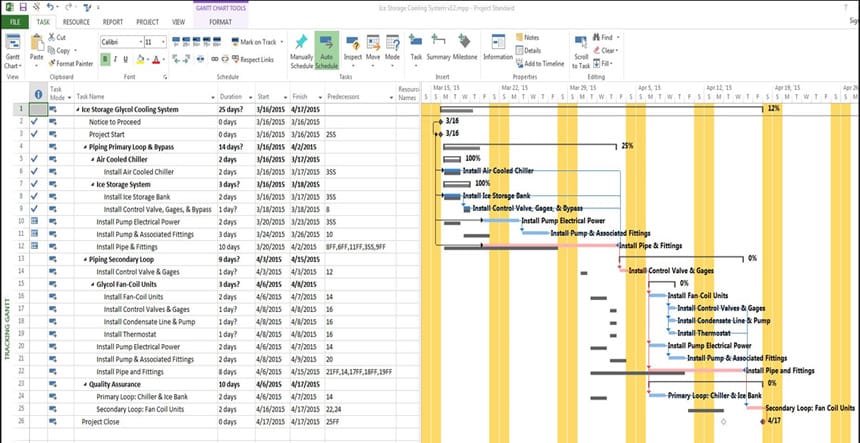Switch to the RESOURCE tab
Screen dimensions: 860x443
pos(76,22)
